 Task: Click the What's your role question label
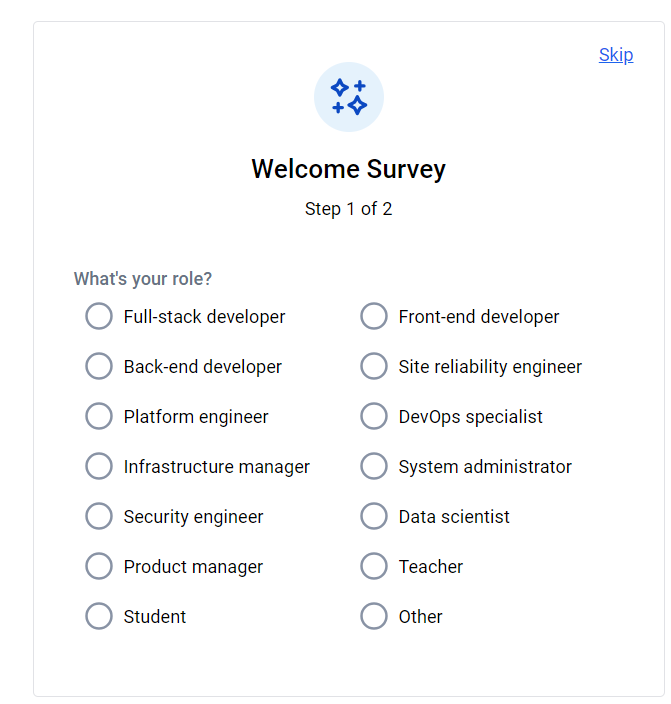point(143,279)
